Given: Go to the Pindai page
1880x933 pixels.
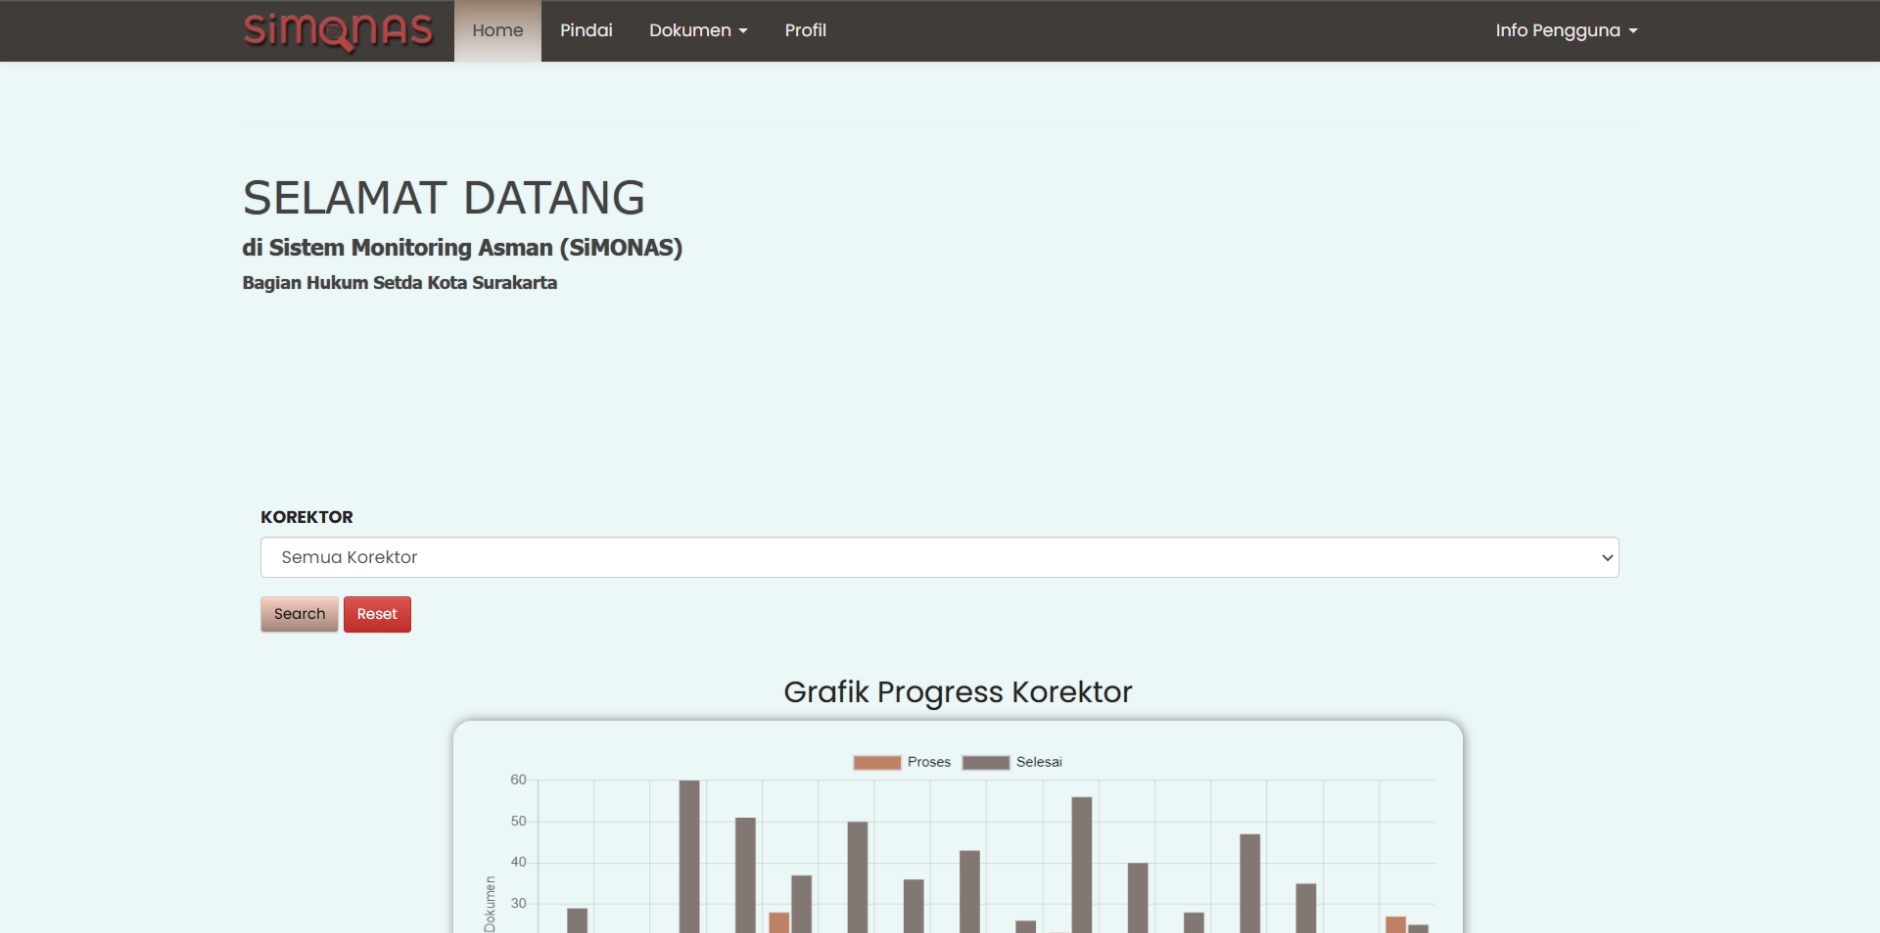Looking at the screenshot, I should point(586,30).
